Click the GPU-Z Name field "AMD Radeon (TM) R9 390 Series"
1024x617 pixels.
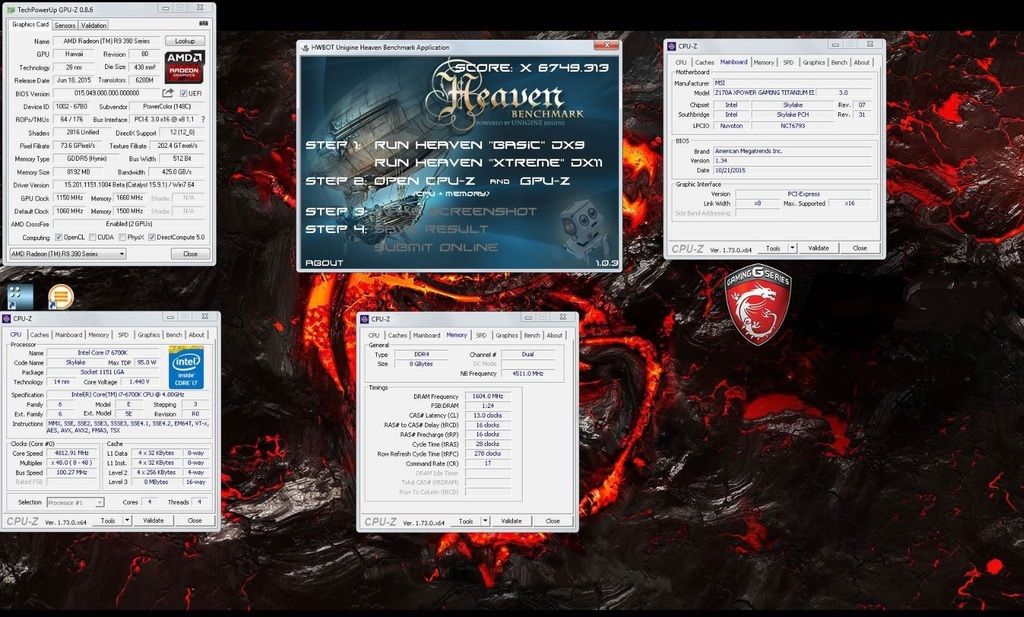pyautogui.click(x=106, y=40)
